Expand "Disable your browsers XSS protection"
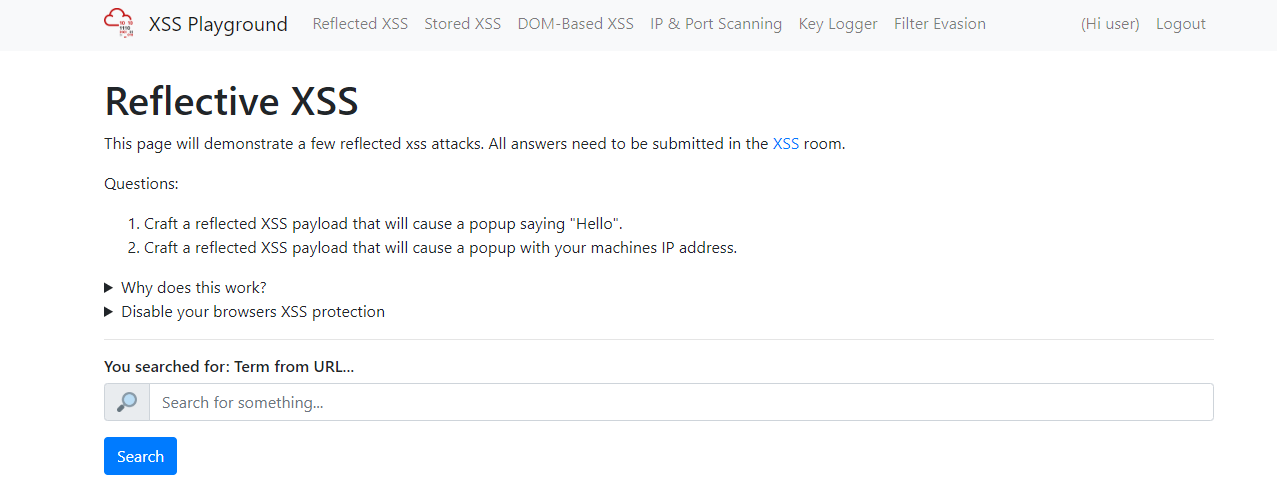 point(252,312)
